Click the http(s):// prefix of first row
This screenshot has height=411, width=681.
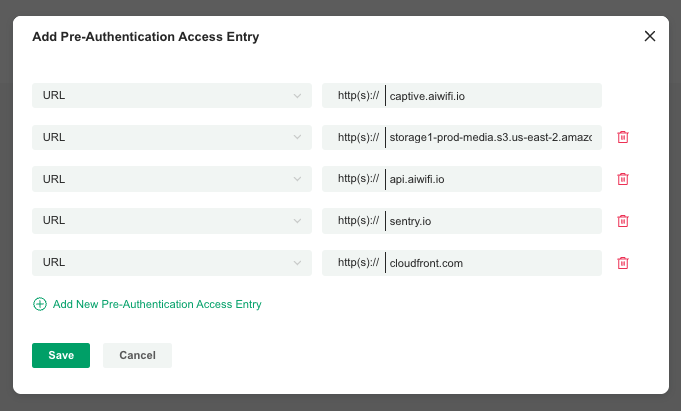click(358, 96)
